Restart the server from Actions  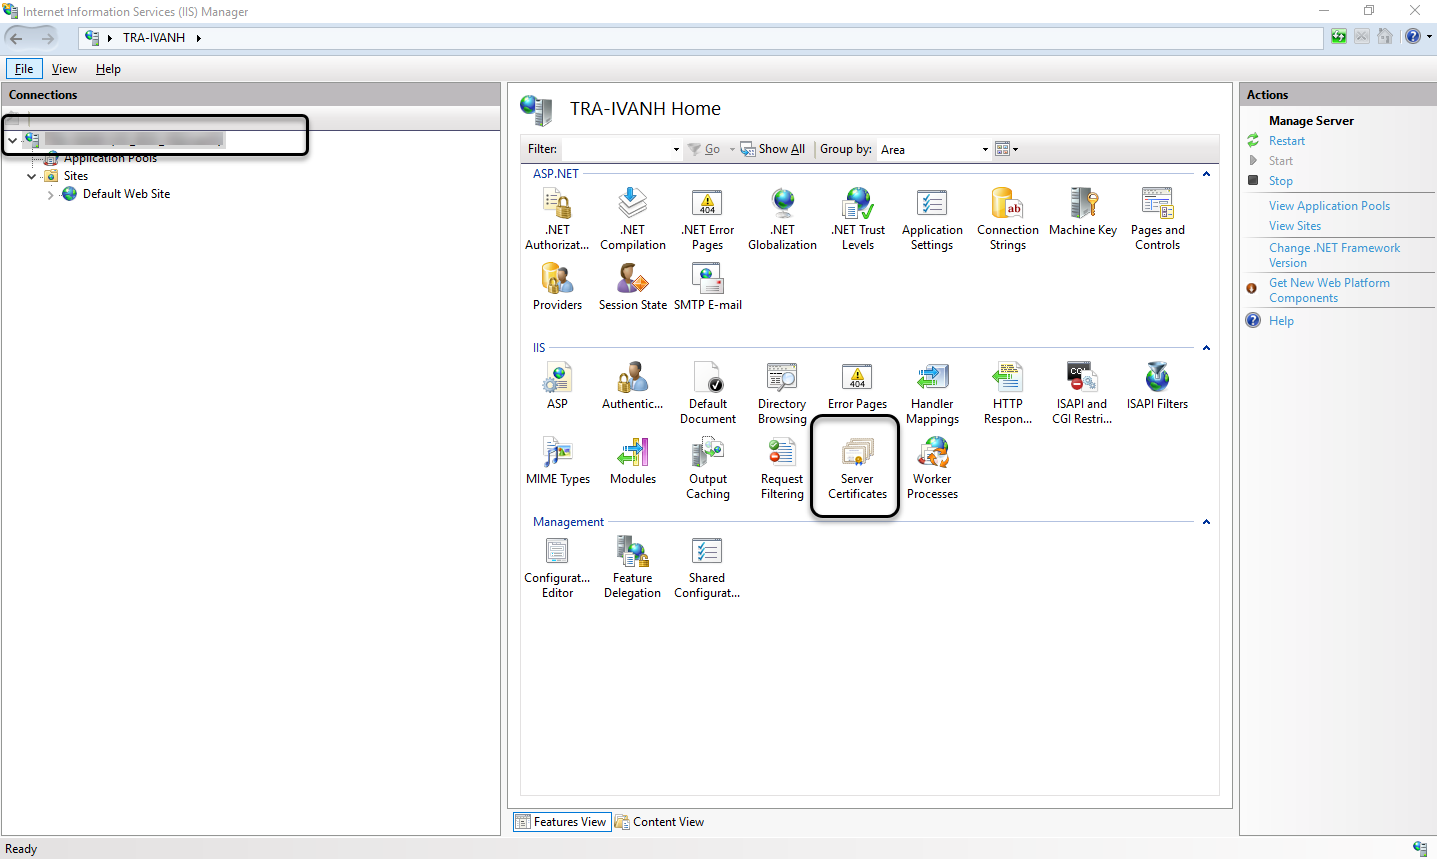tap(1287, 141)
